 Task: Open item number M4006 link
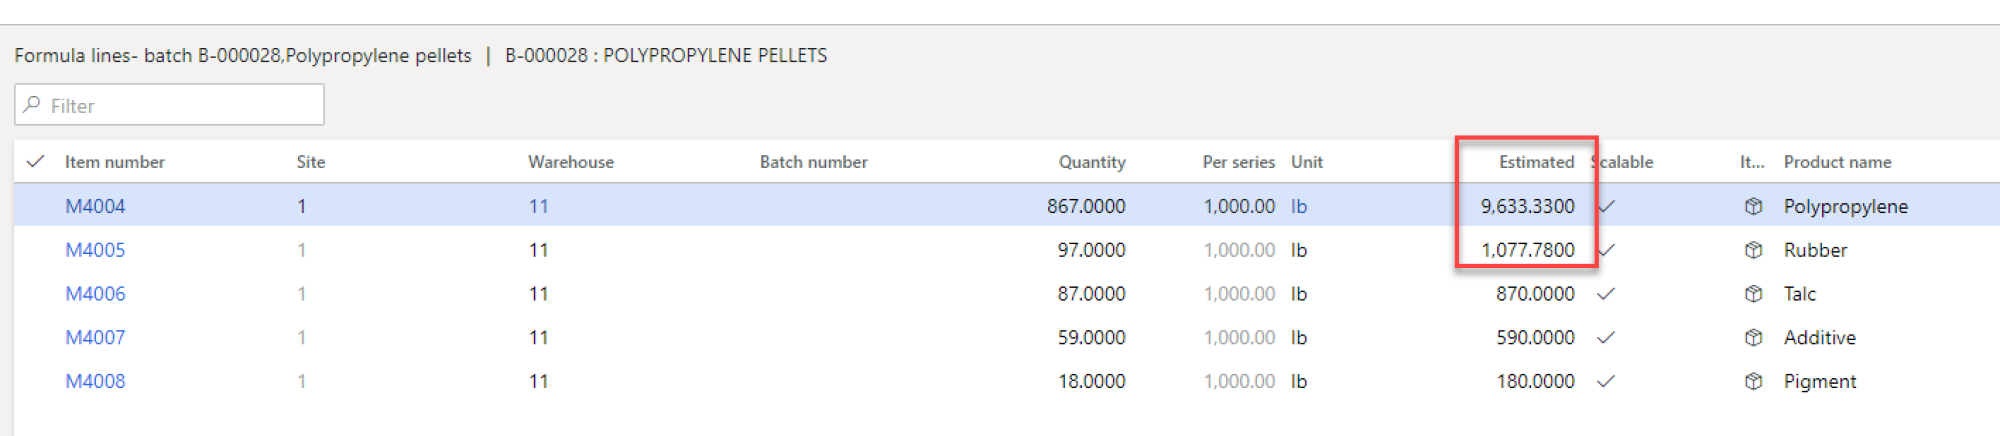[95, 294]
